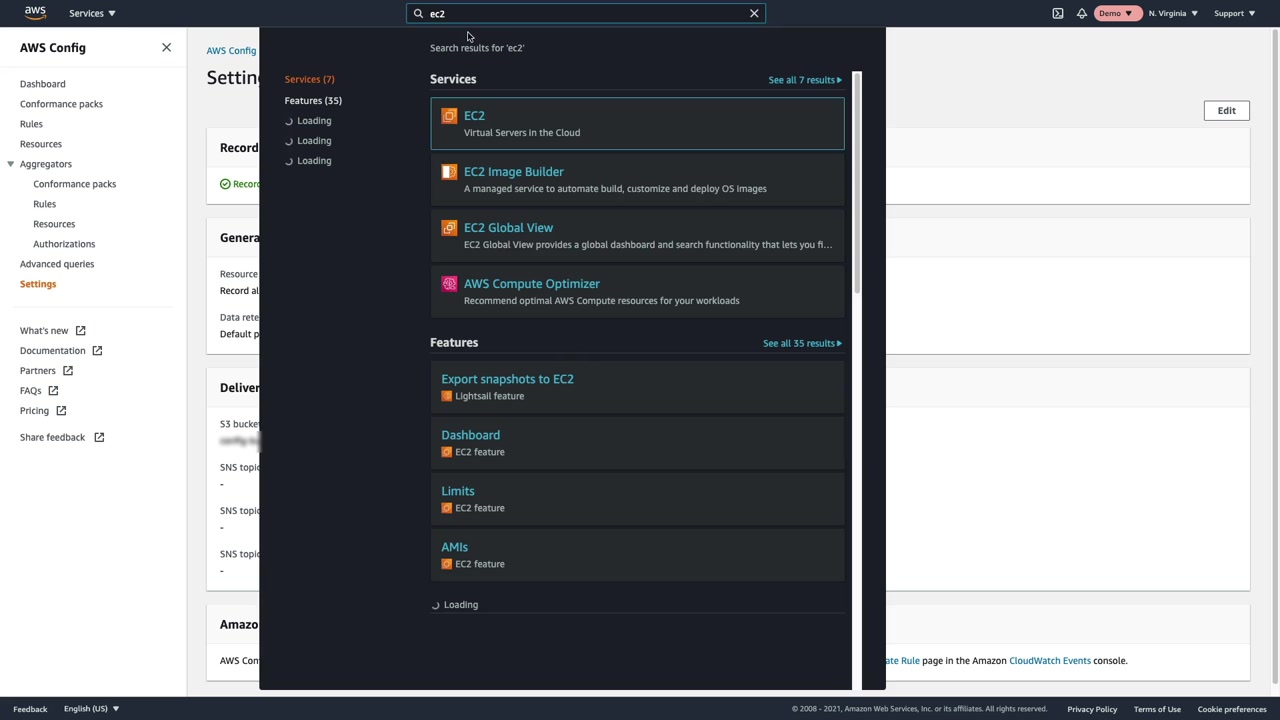Open Conformance packs under Aggregators
This screenshot has width=1280, height=720.
tap(74, 184)
